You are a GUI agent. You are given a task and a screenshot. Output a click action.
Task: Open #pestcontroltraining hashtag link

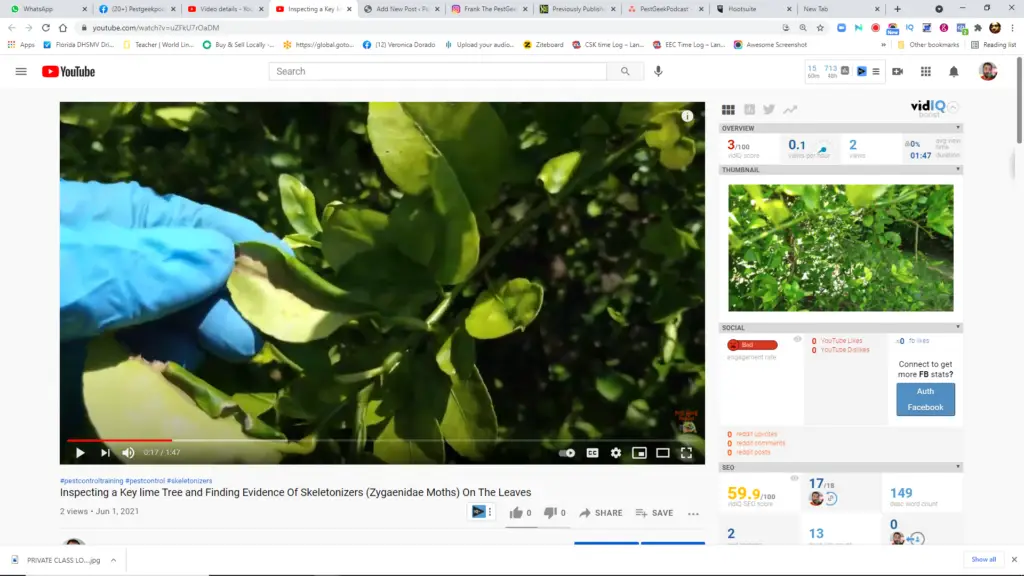pyautogui.click(x=91, y=481)
